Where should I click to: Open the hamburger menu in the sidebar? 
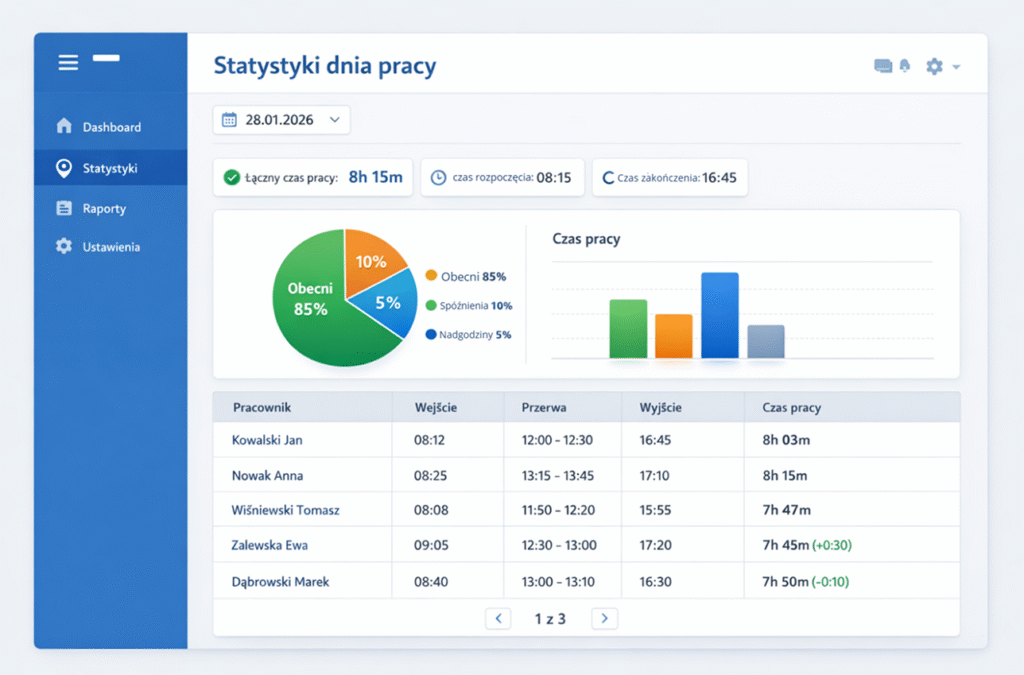click(68, 63)
